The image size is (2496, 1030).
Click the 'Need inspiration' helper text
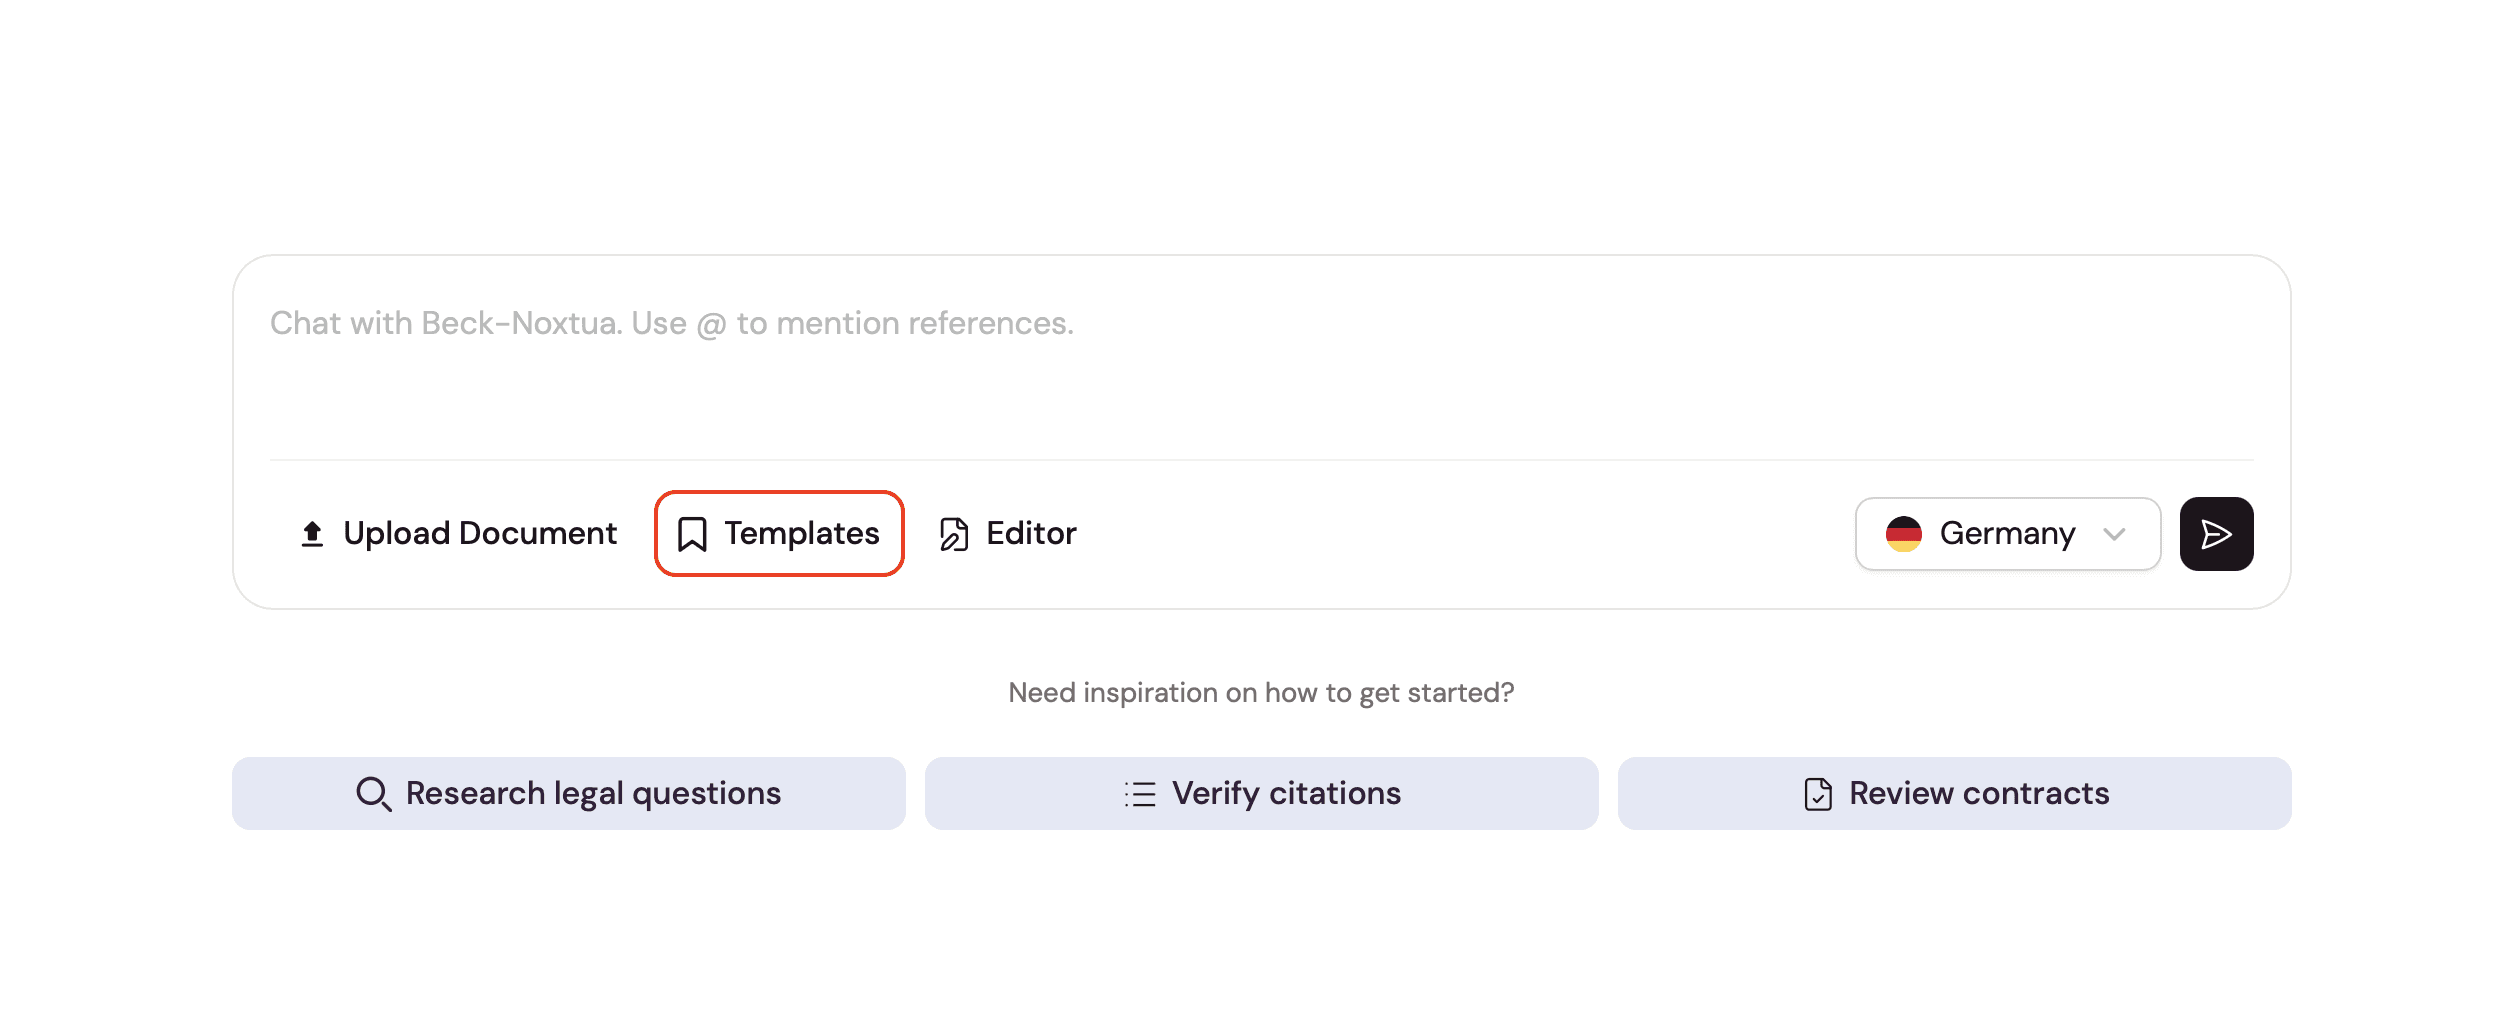[x=1260, y=693]
